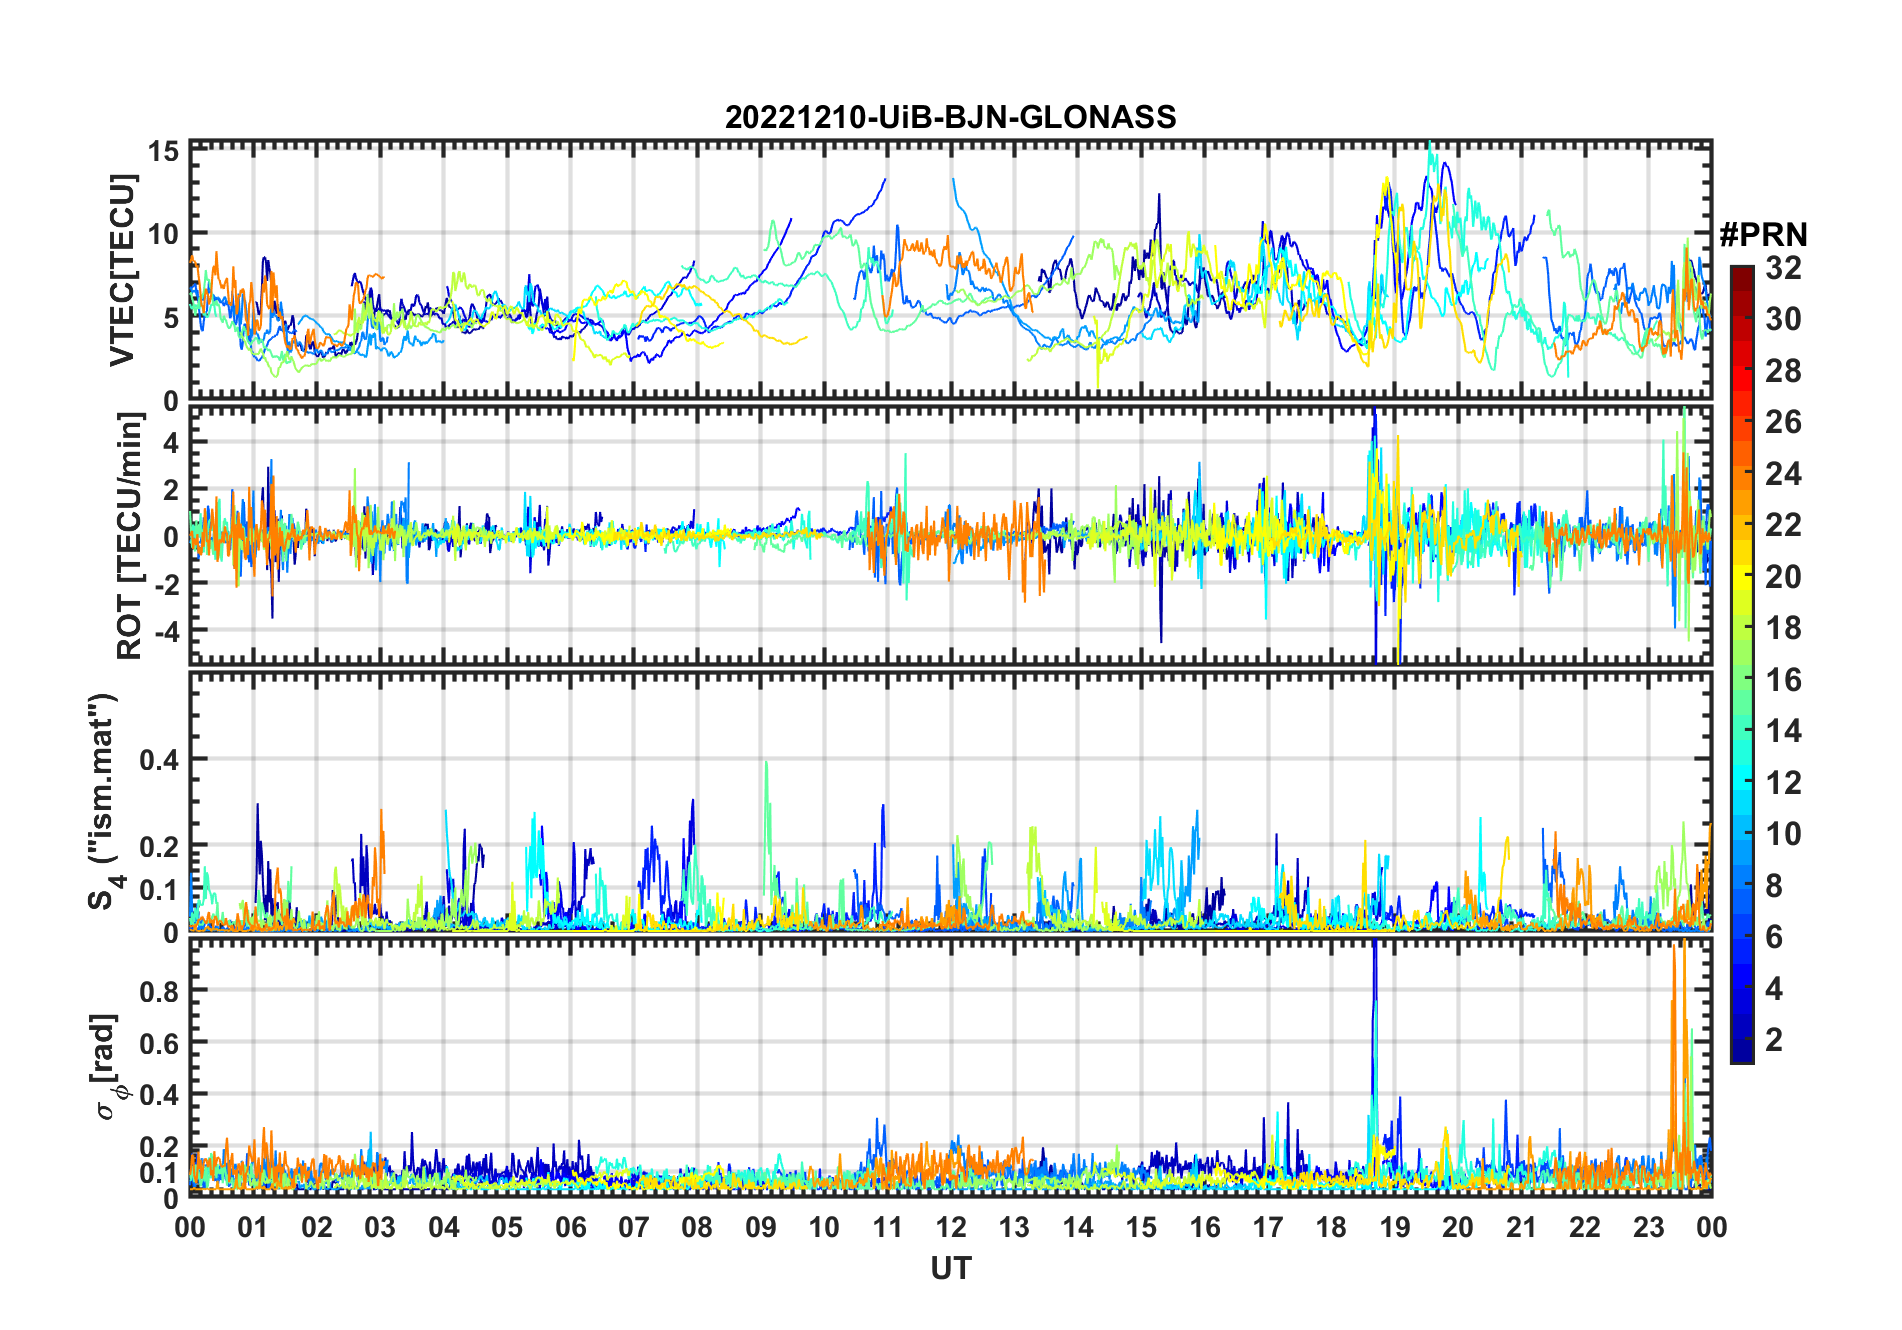This screenshot has height=1330, width=1902.
Task: Click the UT x-axis label
Action: click(950, 1268)
